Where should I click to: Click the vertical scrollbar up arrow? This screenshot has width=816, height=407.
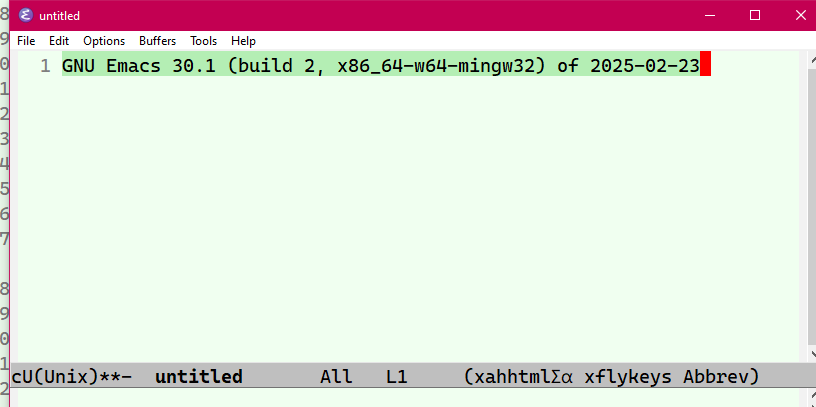(812, 58)
